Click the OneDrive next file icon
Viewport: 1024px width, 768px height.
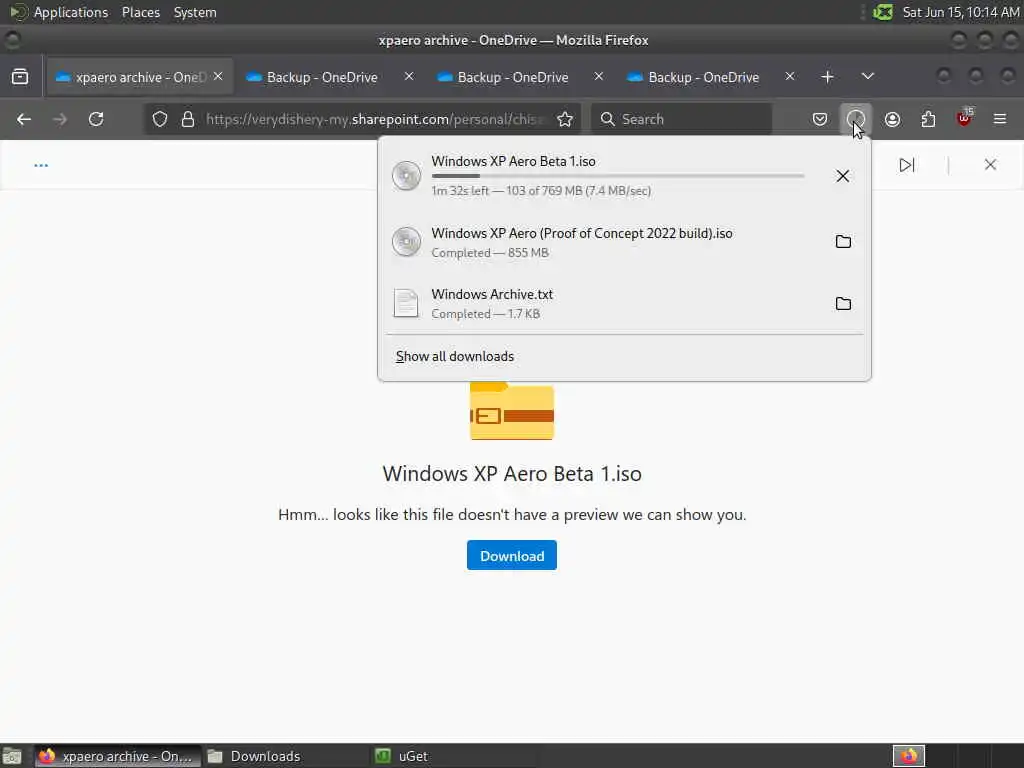click(x=906, y=165)
